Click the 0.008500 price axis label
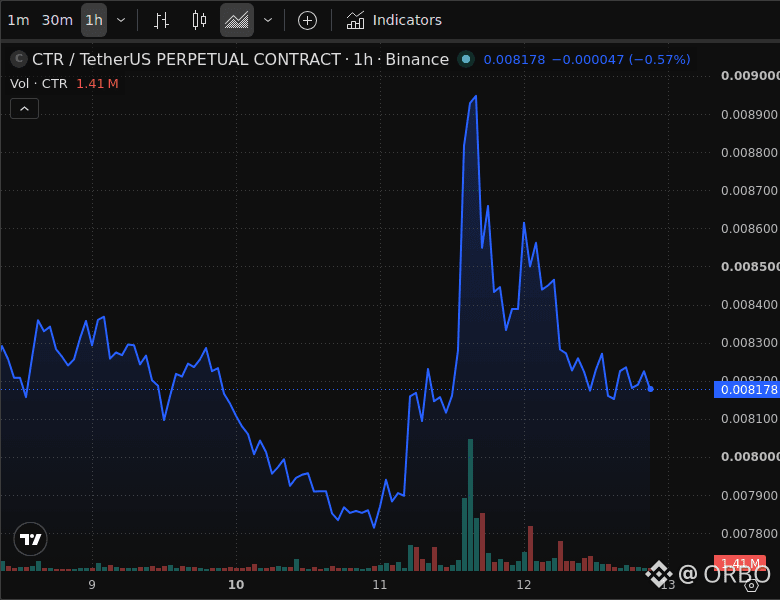This screenshot has height=600, width=780. (x=750, y=267)
